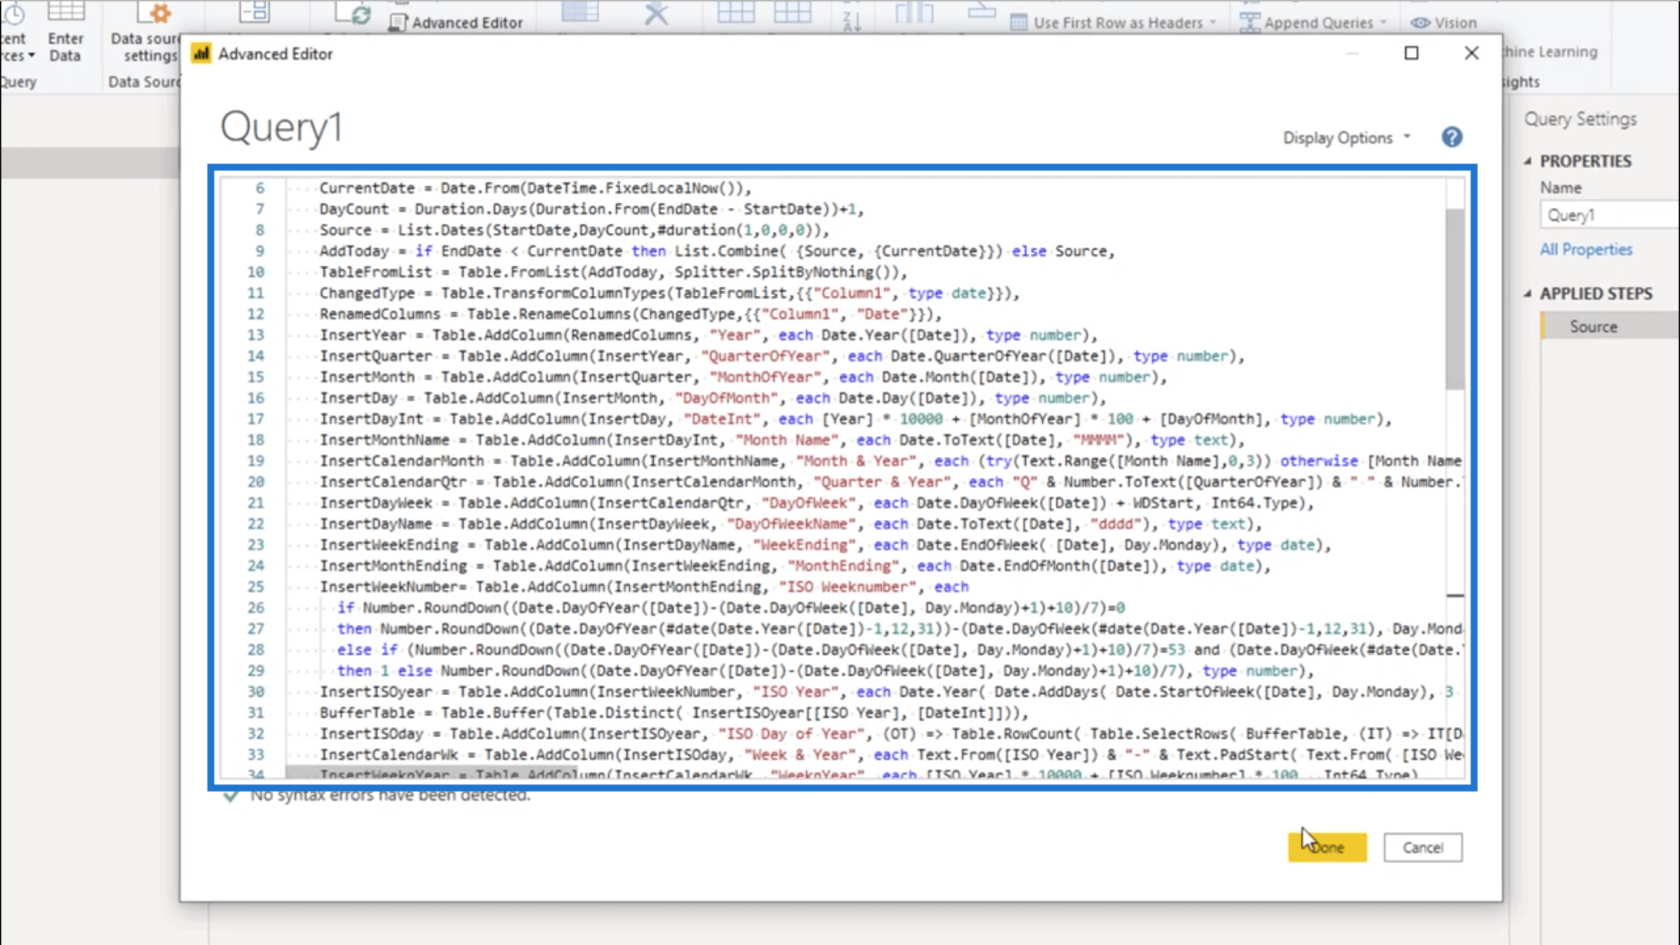1680x945 pixels.
Task: Click the InsertCalendarWk code line
Action: tap(890, 755)
